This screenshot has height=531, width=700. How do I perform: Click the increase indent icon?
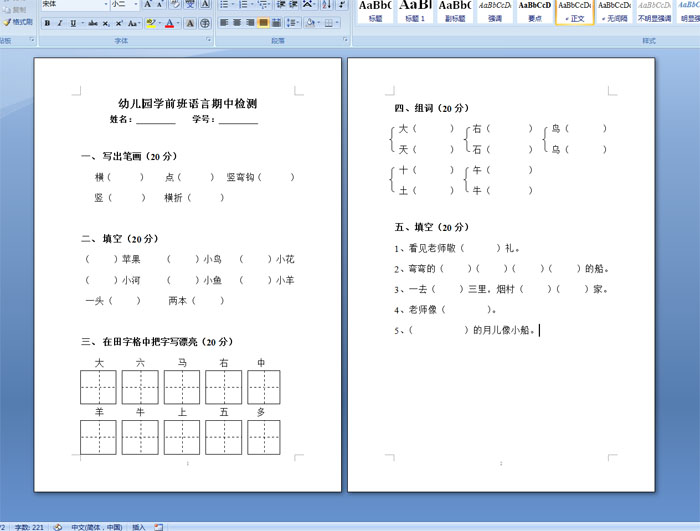coord(293,4)
